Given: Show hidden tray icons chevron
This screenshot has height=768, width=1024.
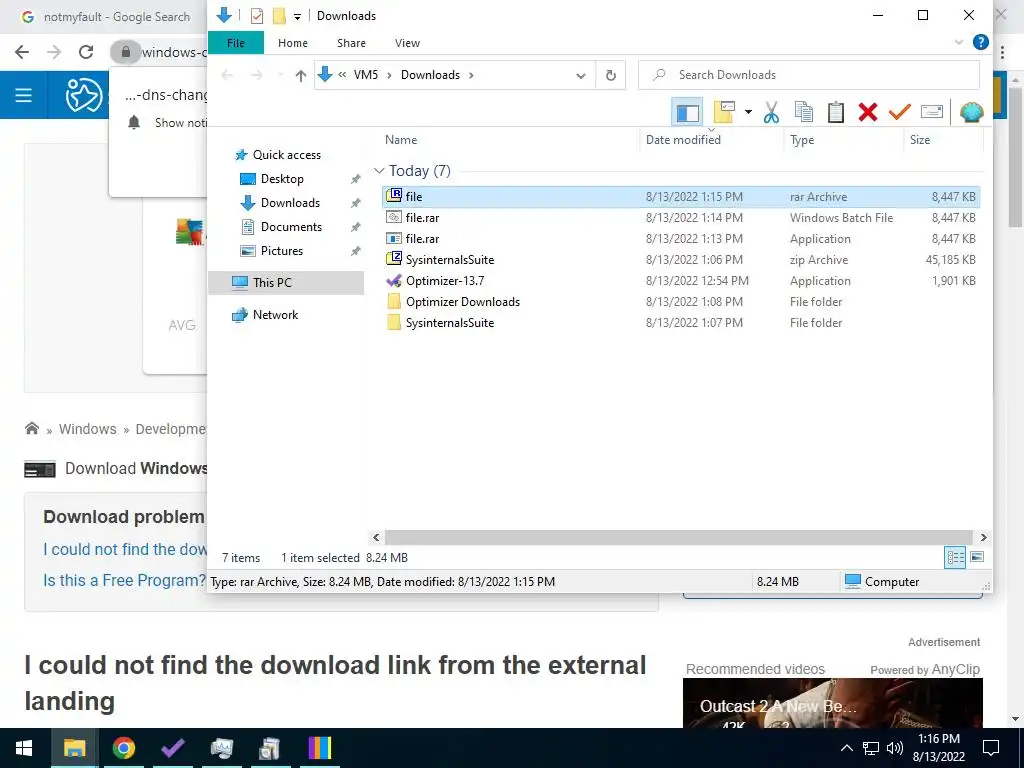Looking at the screenshot, I should 846,748.
